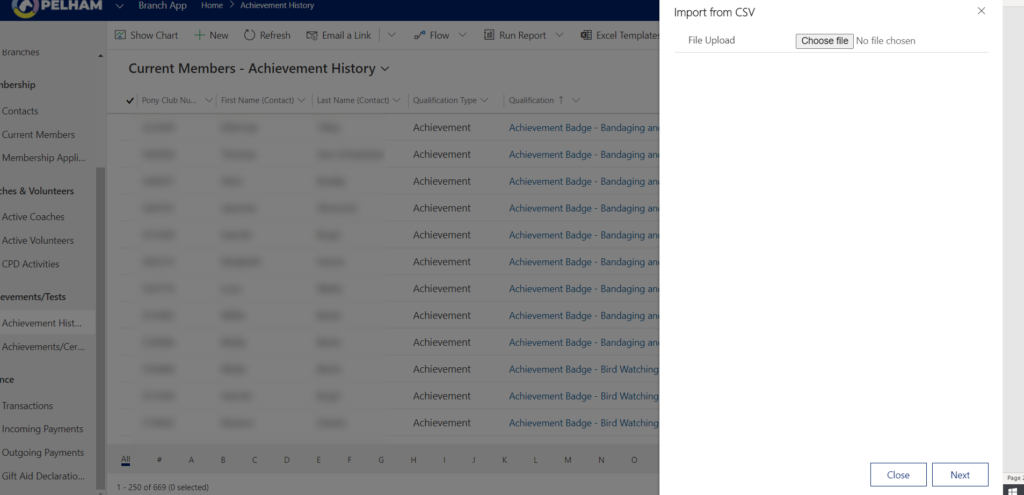This screenshot has width=1024, height=495.
Task: Click the Close button in import panel
Action: [x=897, y=475]
